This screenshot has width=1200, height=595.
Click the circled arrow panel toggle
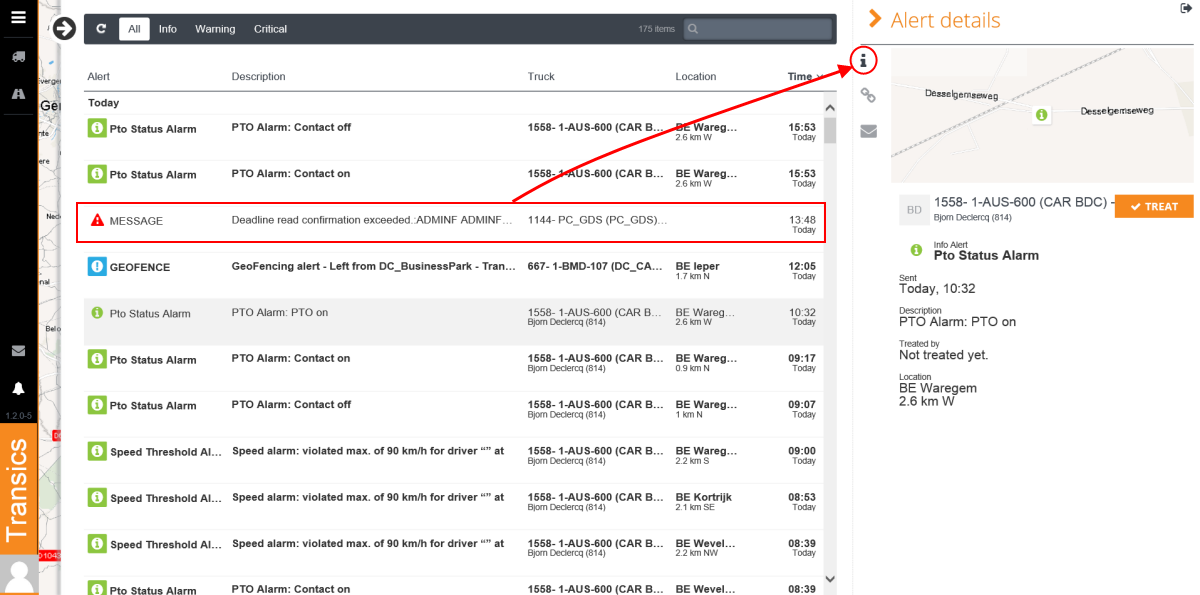[x=65, y=29]
